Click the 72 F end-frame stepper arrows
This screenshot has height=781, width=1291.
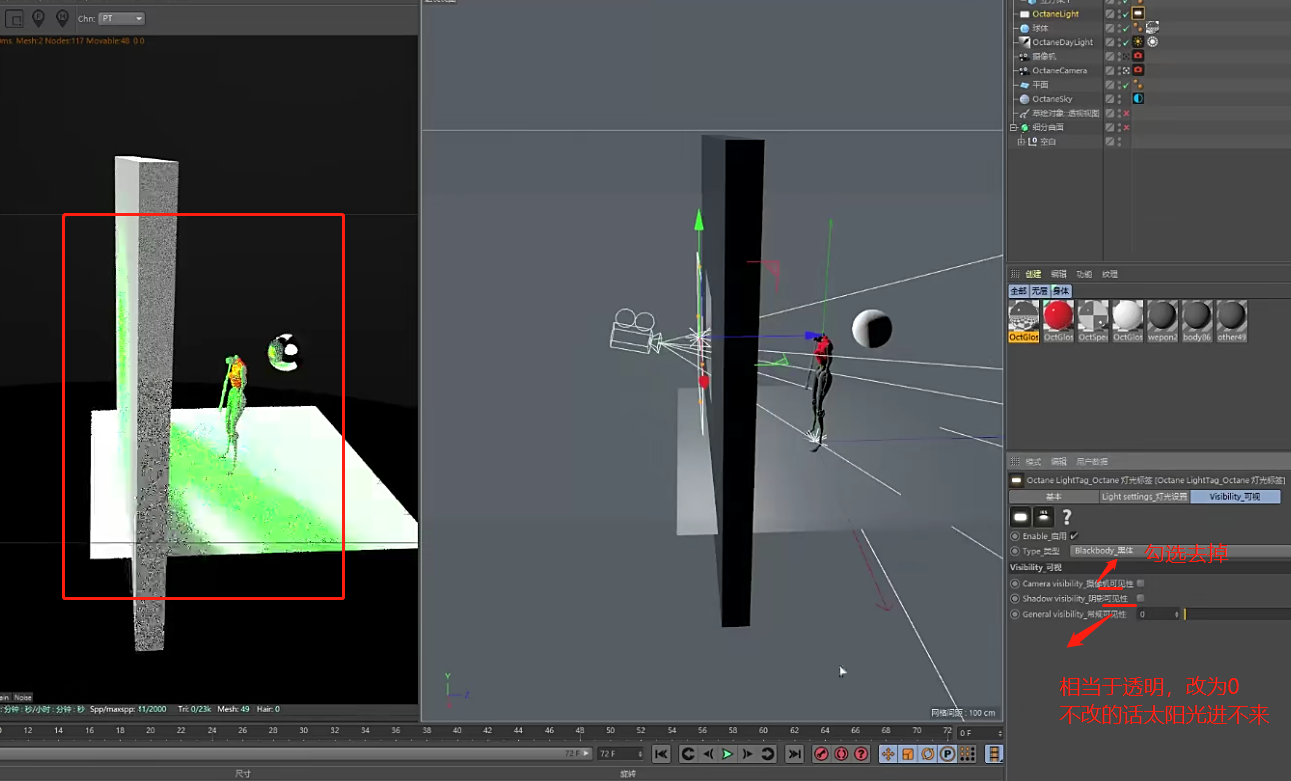point(640,754)
